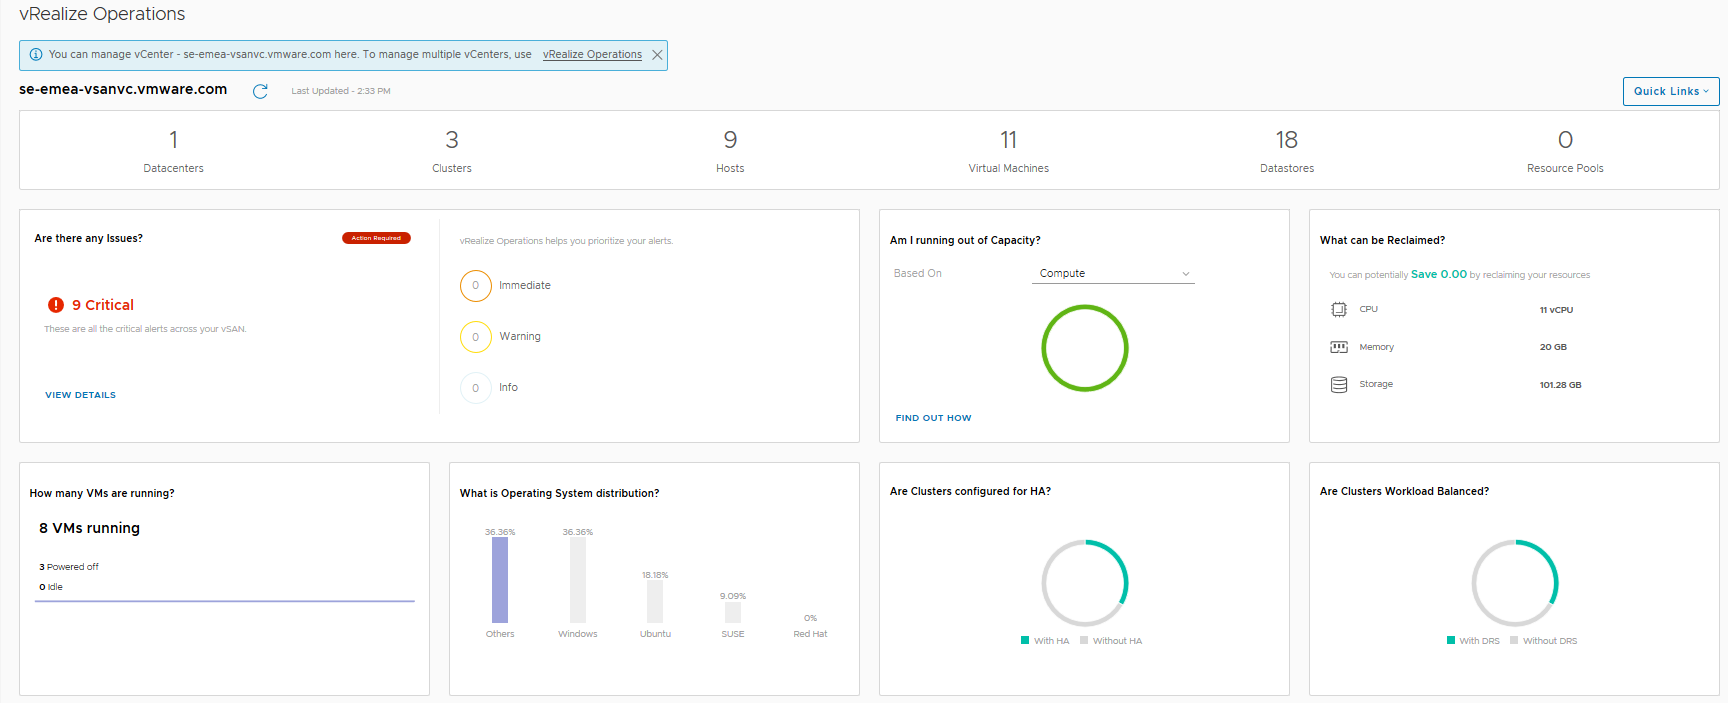Click the Without HA legend swatch
Viewport: 1728px width, 703px height.
tap(1084, 640)
